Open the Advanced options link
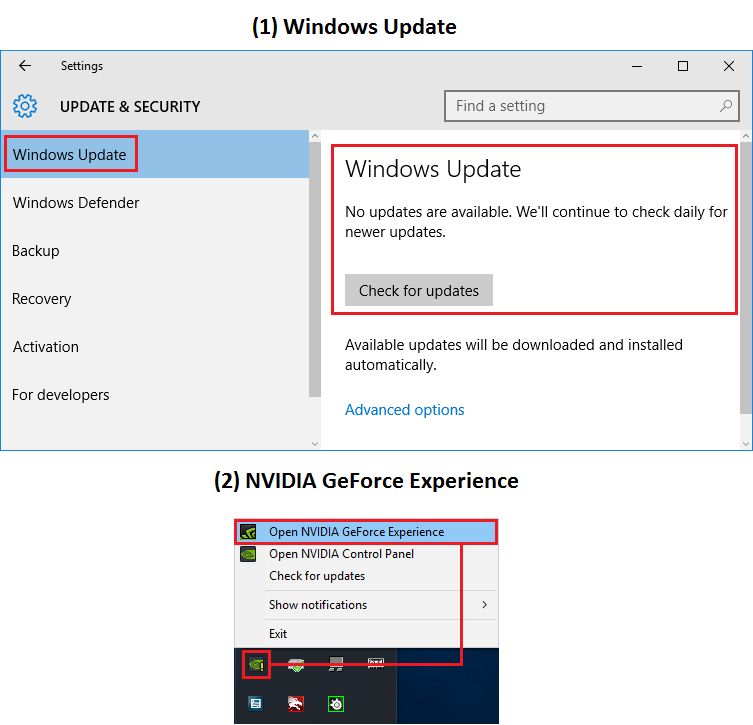Viewport: 753px width, 725px height. click(404, 410)
